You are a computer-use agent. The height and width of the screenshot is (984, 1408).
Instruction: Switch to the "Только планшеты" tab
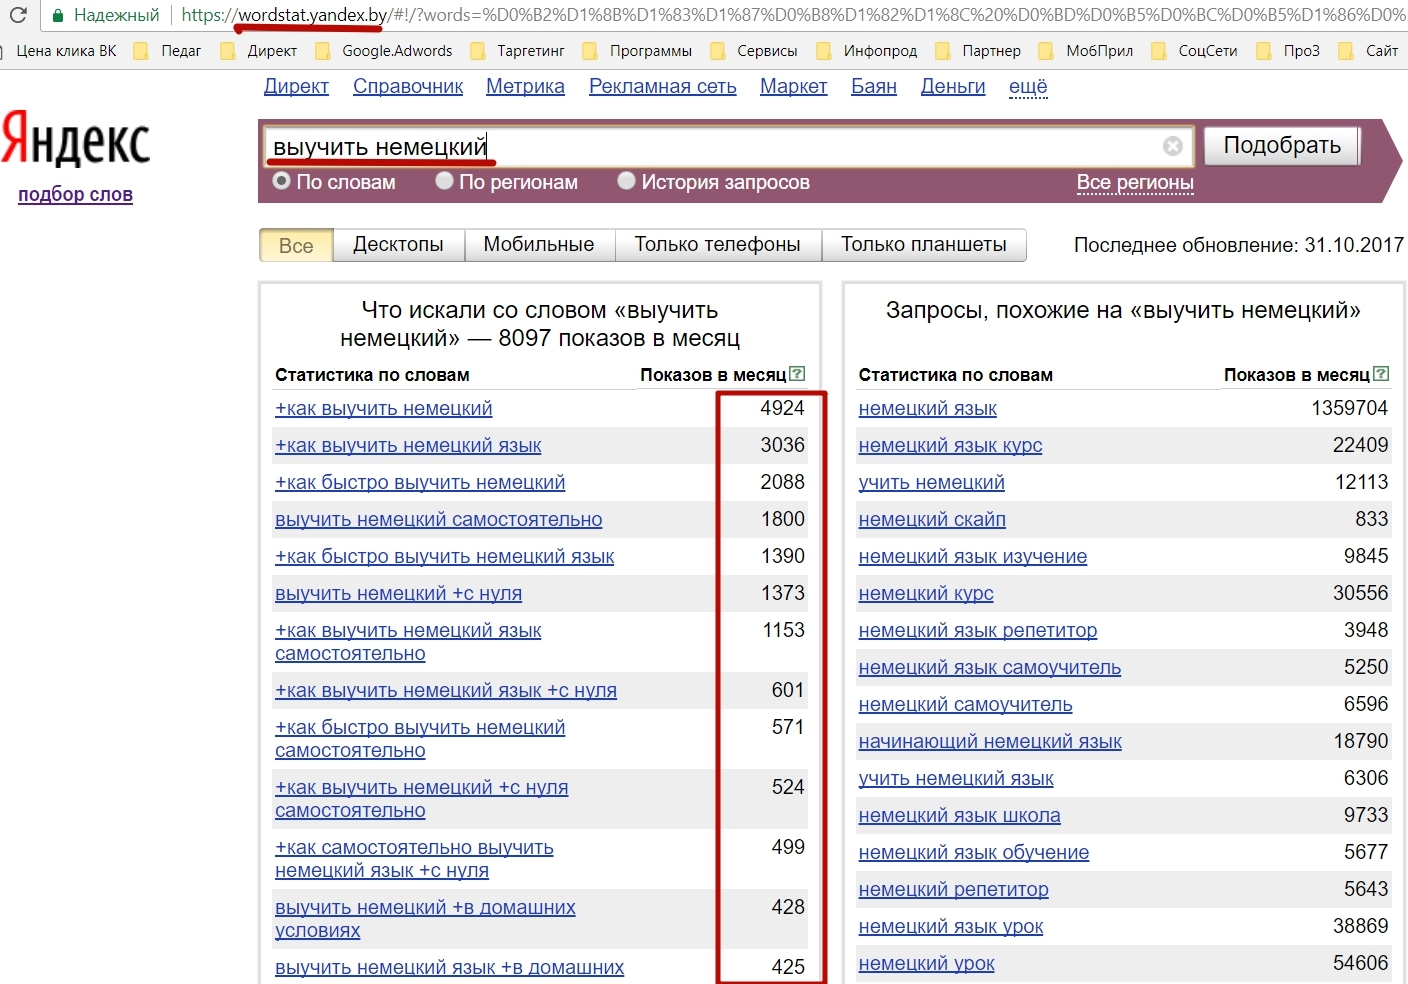tap(924, 245)
